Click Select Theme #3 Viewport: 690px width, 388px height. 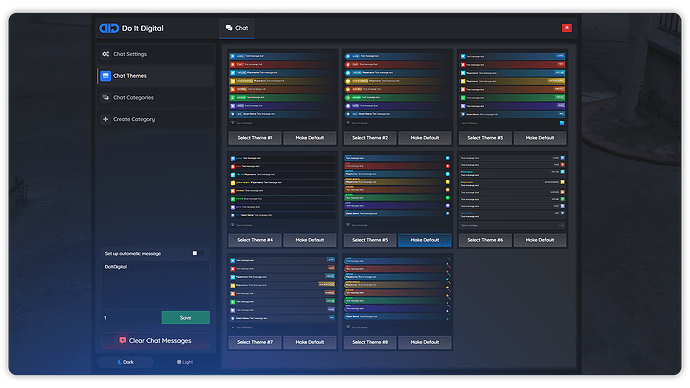[485, 138]
